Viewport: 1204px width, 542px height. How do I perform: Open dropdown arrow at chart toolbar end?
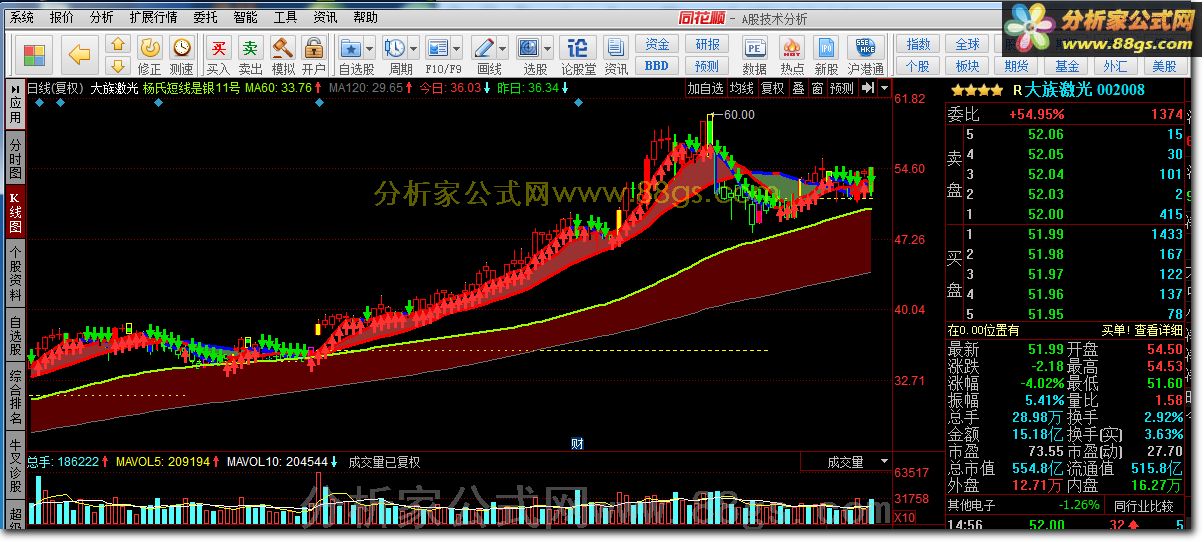(884, 88)
